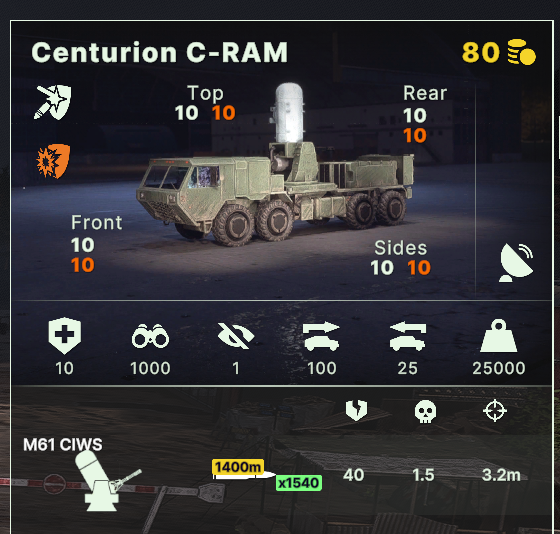Screen dimensions: 560x534
Task: Select the reverse speed vehicle icon
Action: click(408, 336)
